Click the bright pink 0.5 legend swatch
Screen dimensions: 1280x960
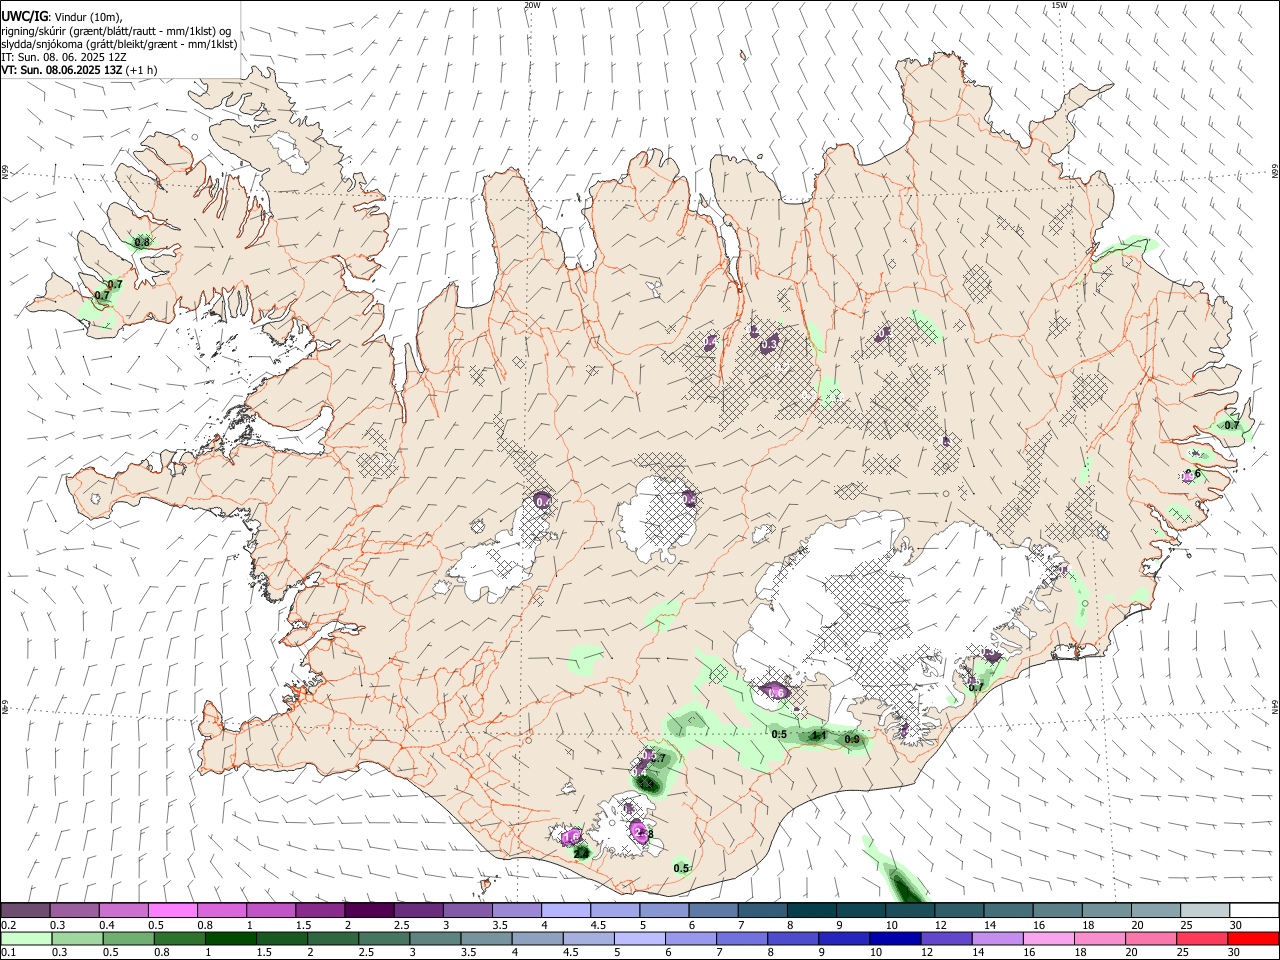tap(172, 911)
